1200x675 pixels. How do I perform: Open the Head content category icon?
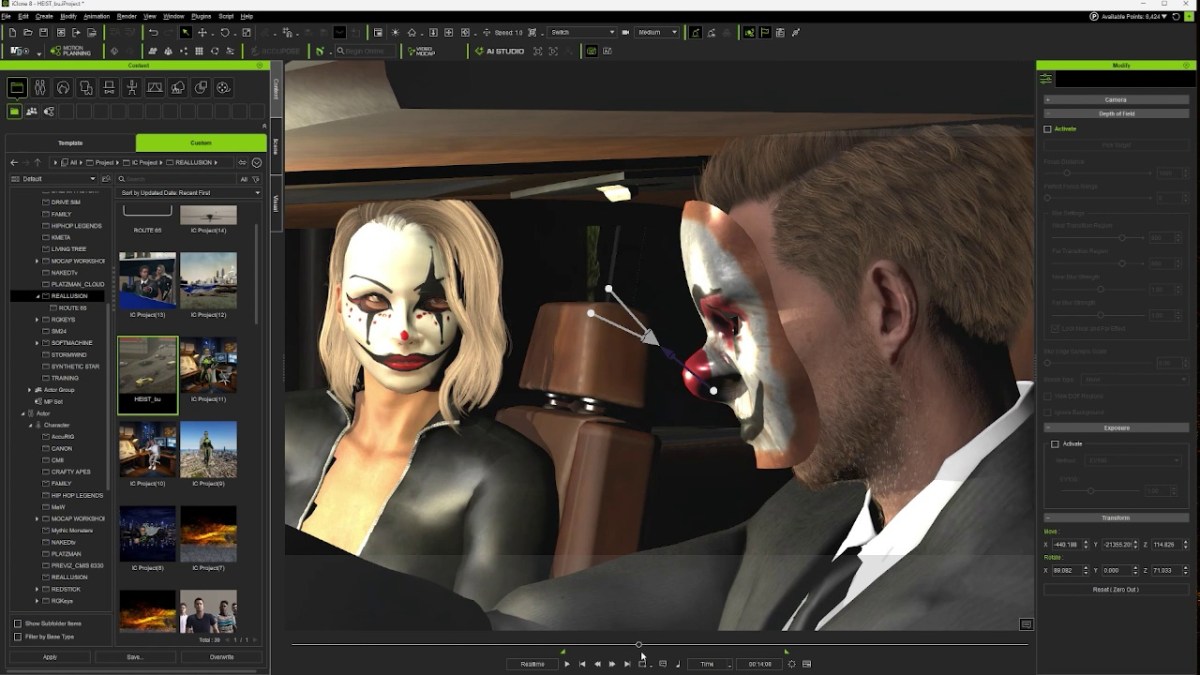coord(63,88)
